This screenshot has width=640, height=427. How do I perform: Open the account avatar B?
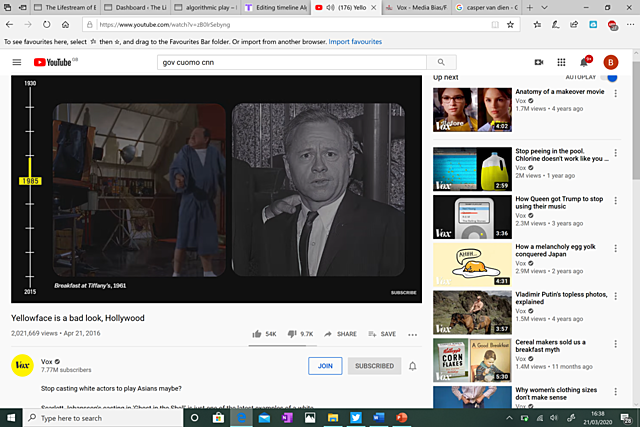[x=611, y=62]
